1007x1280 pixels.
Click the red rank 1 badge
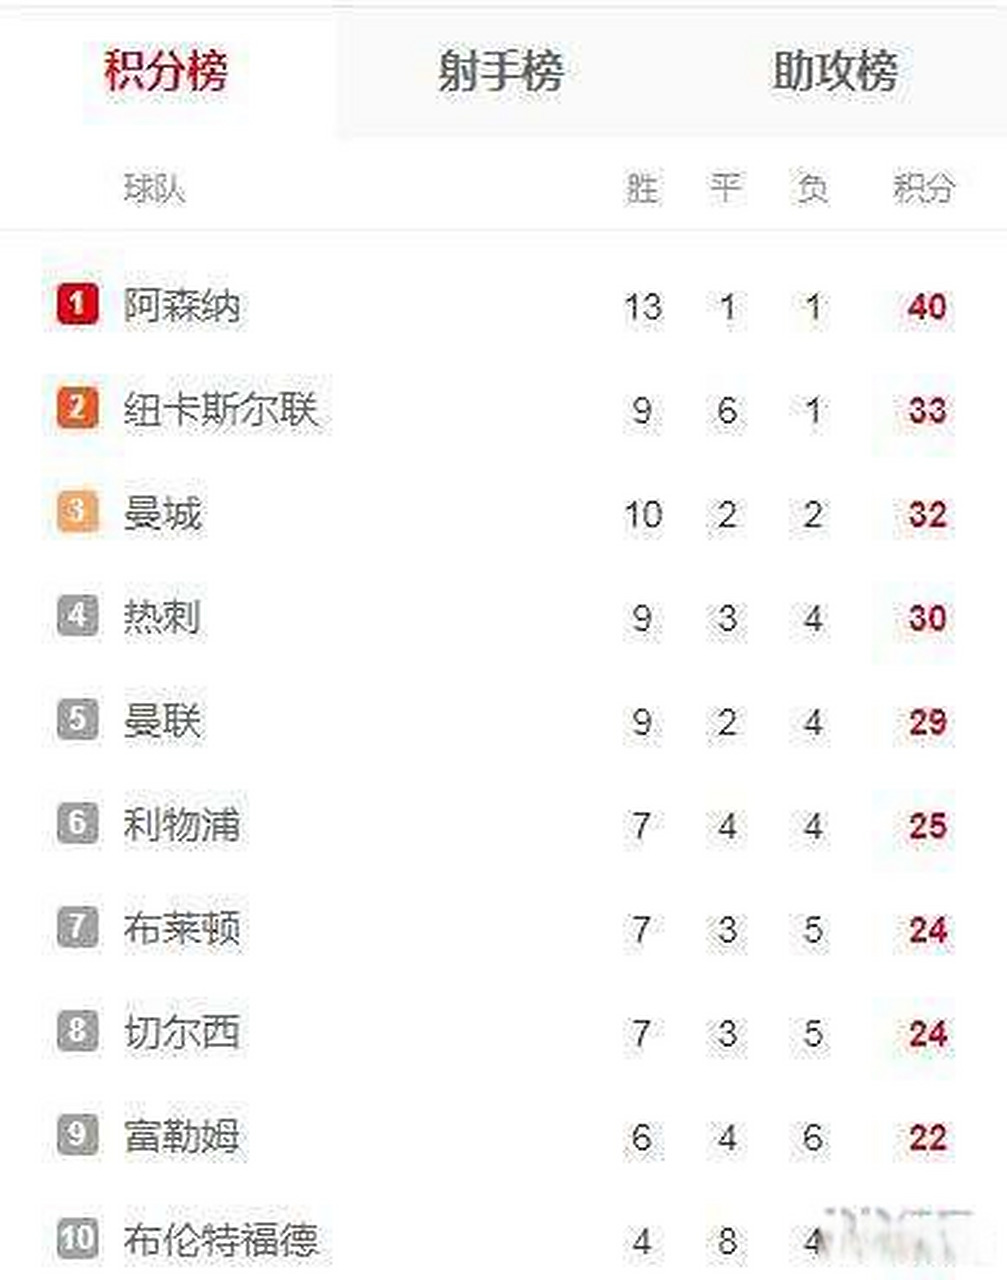click(x=78, y=304)
